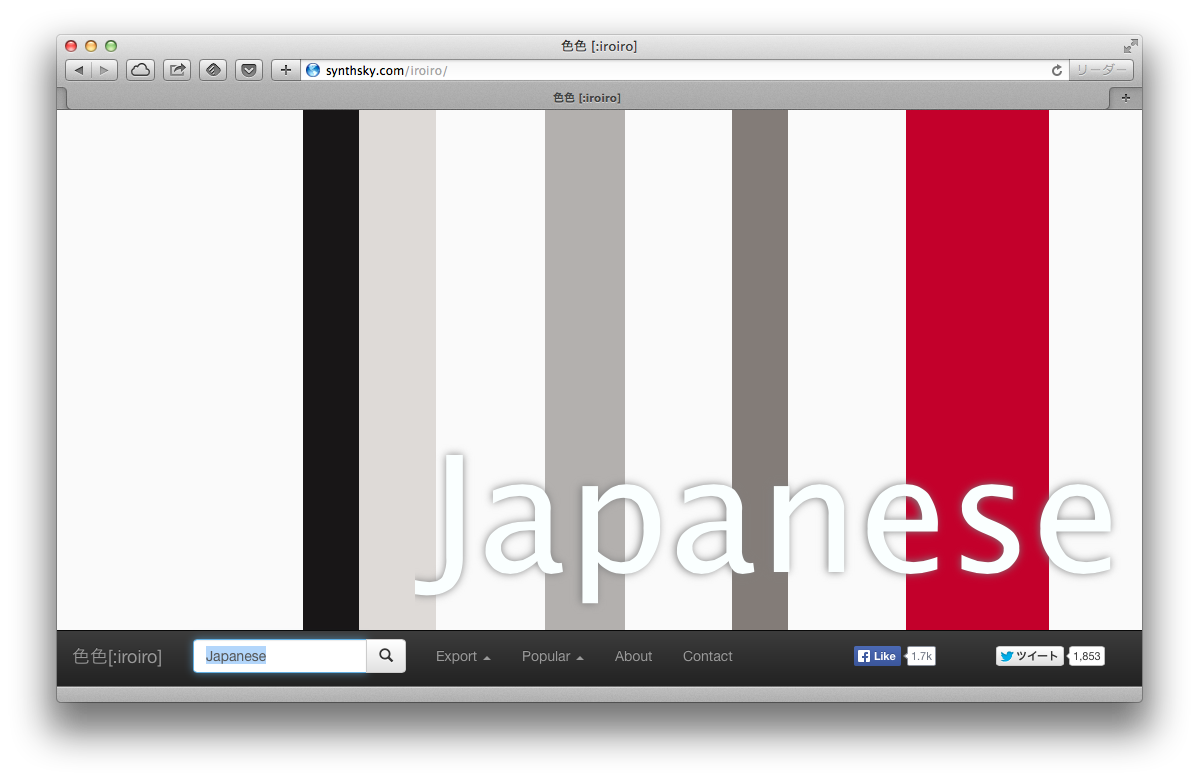
Task: Focus the Japanese search input field
Action: 280,656
